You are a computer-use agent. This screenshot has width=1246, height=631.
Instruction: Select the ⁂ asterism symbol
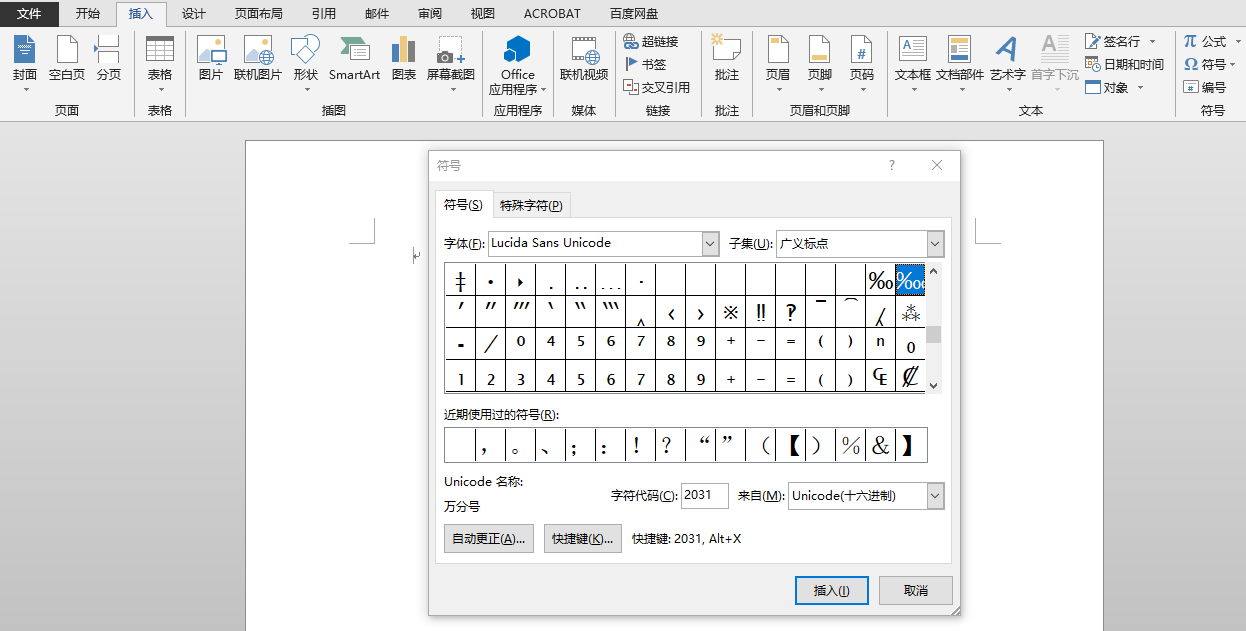(x=910, y=312)
